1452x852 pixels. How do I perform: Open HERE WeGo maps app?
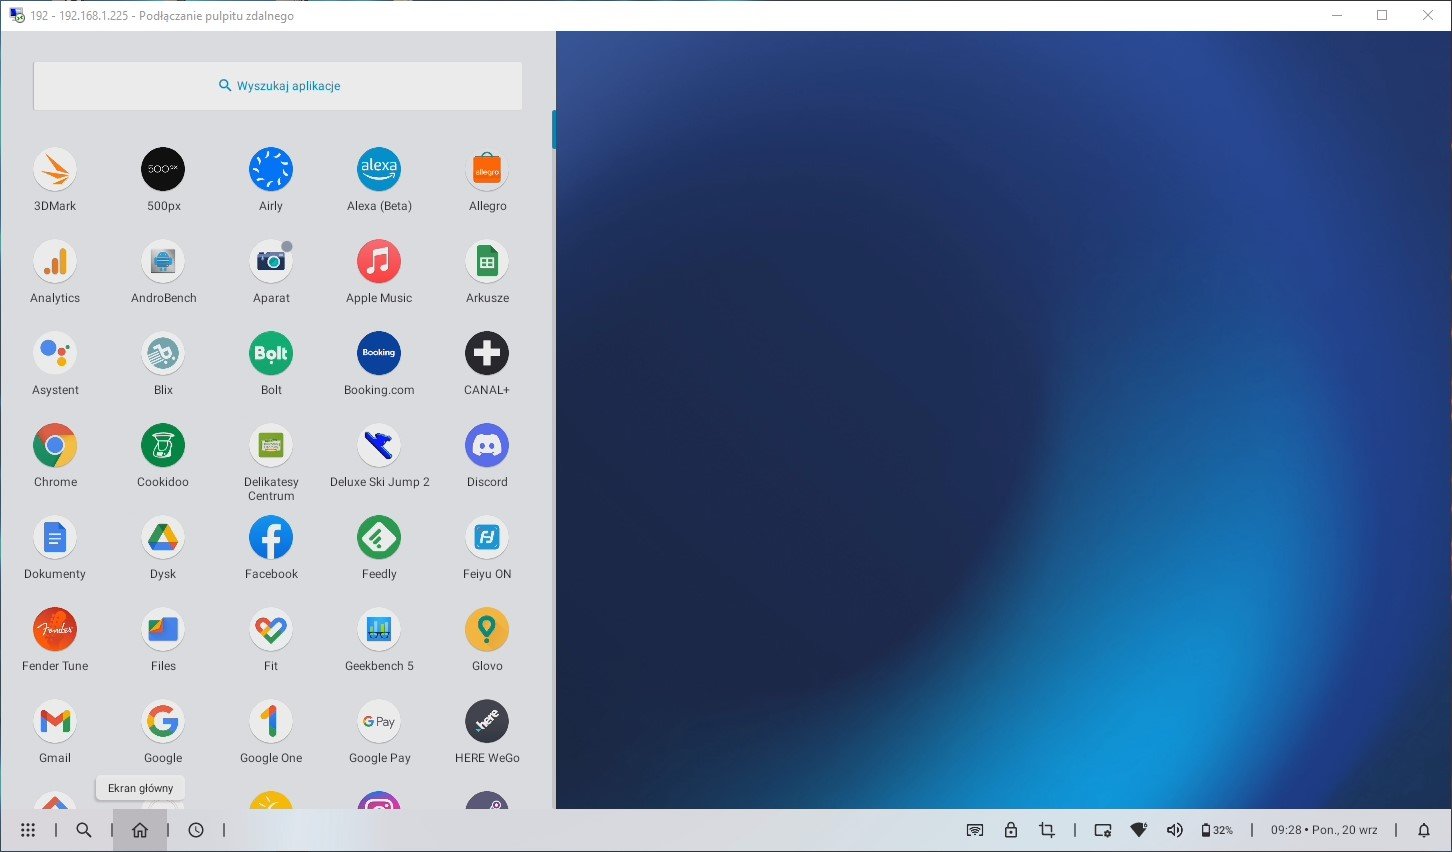coord(487,721)
